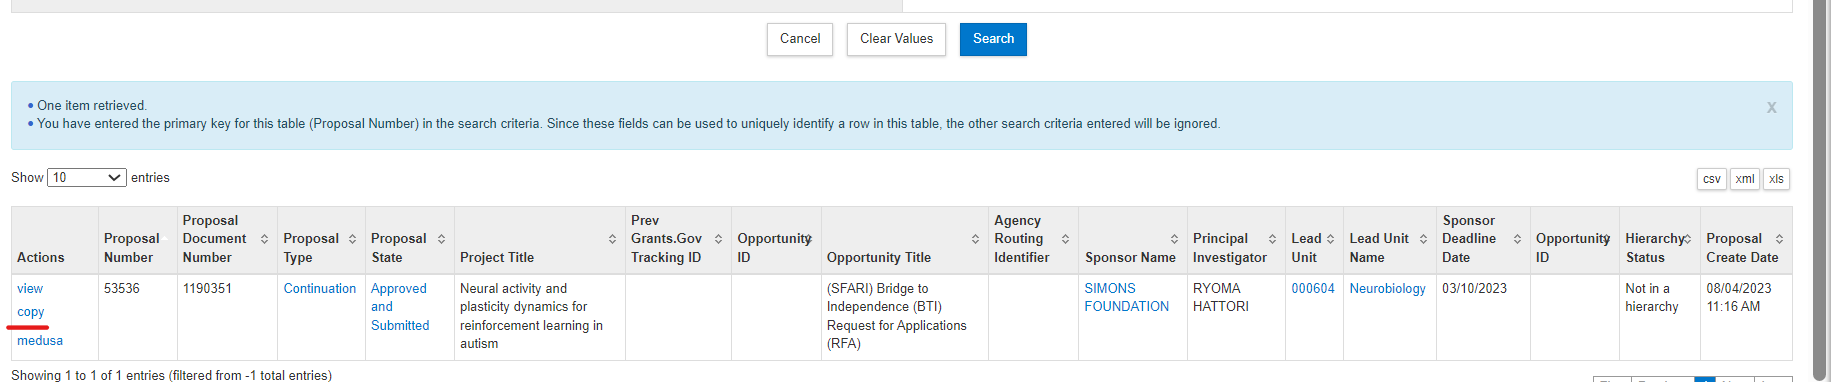Viewport: 1831px width, 382px height.
Task: Sort by Proposal State arrows
Action: click(441, 239)
